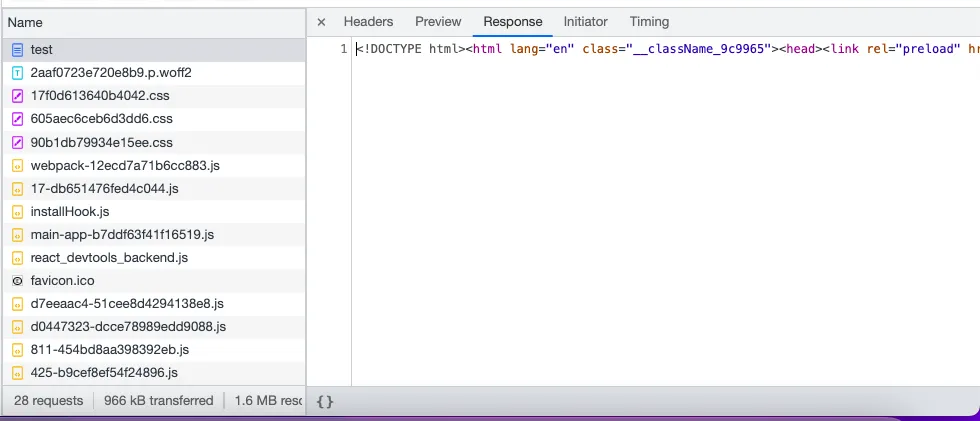Click the rel="preload" attribute text
The height and width of the screenshot is (421, 980).
point(914,49)
